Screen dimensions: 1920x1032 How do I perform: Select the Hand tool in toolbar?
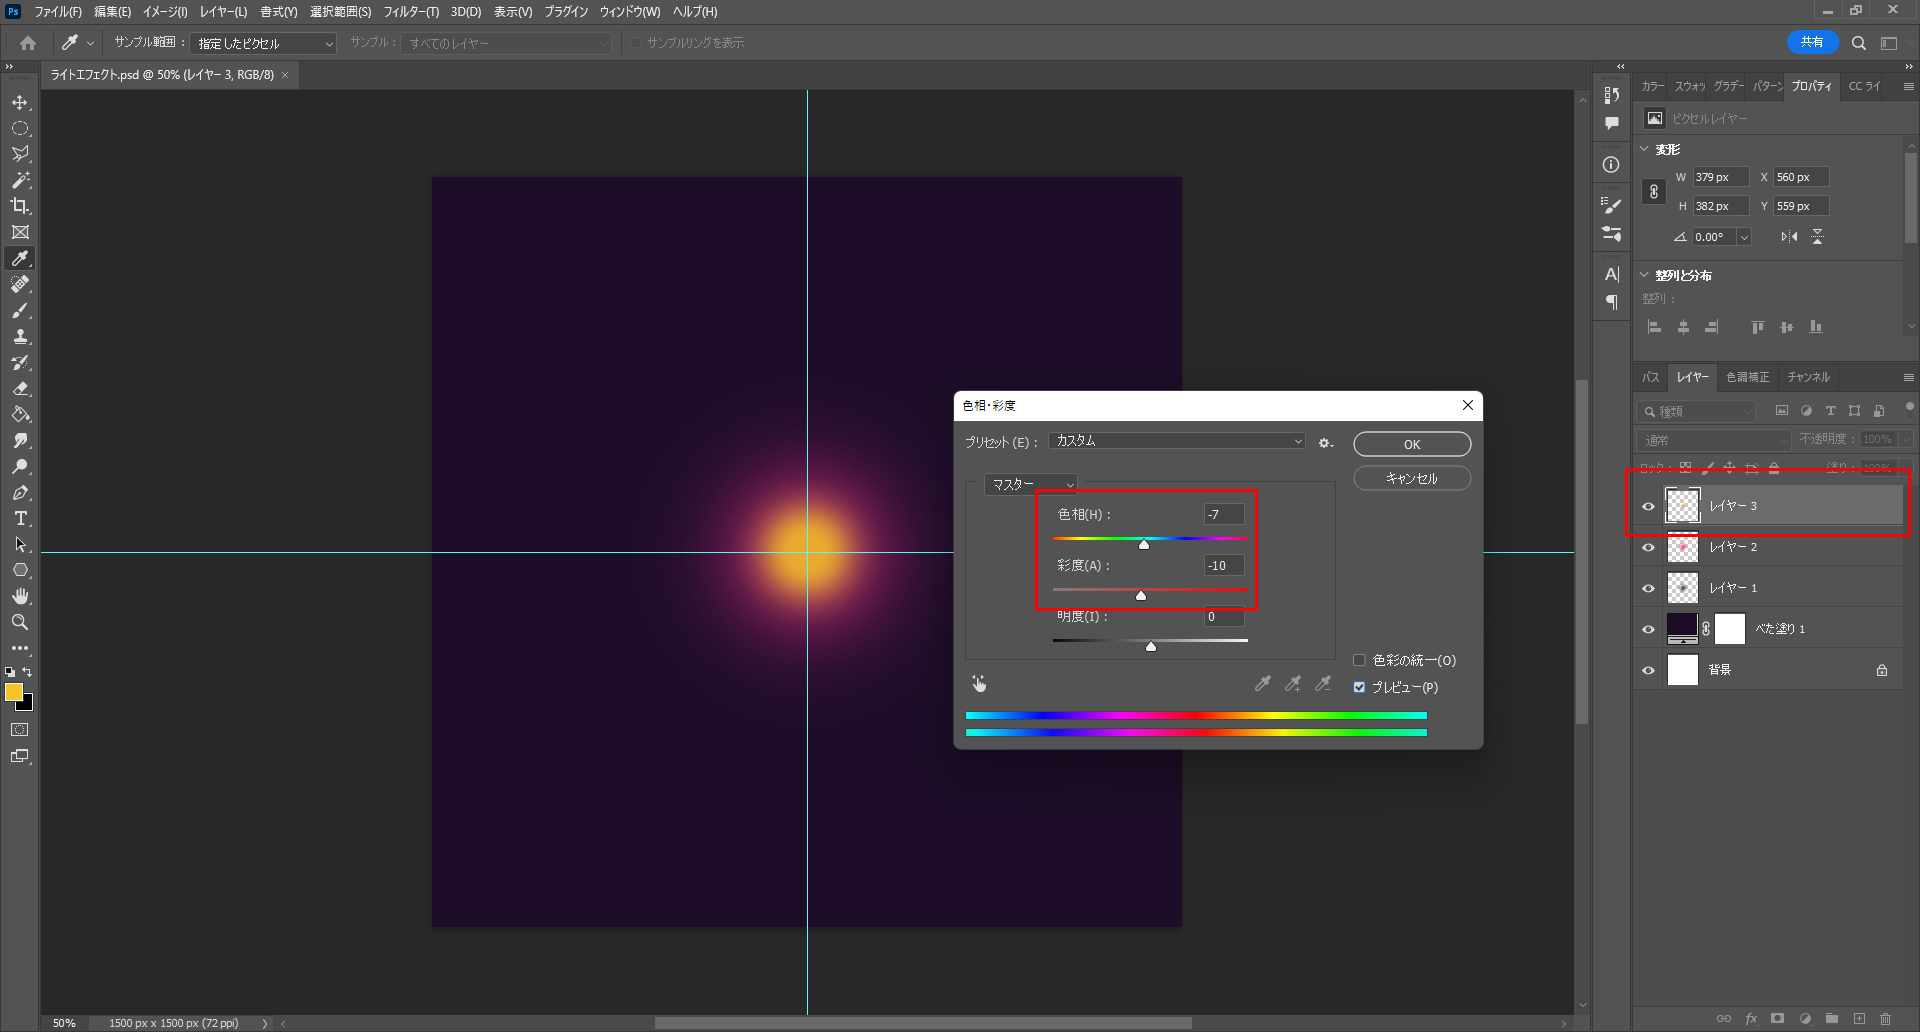20,596
